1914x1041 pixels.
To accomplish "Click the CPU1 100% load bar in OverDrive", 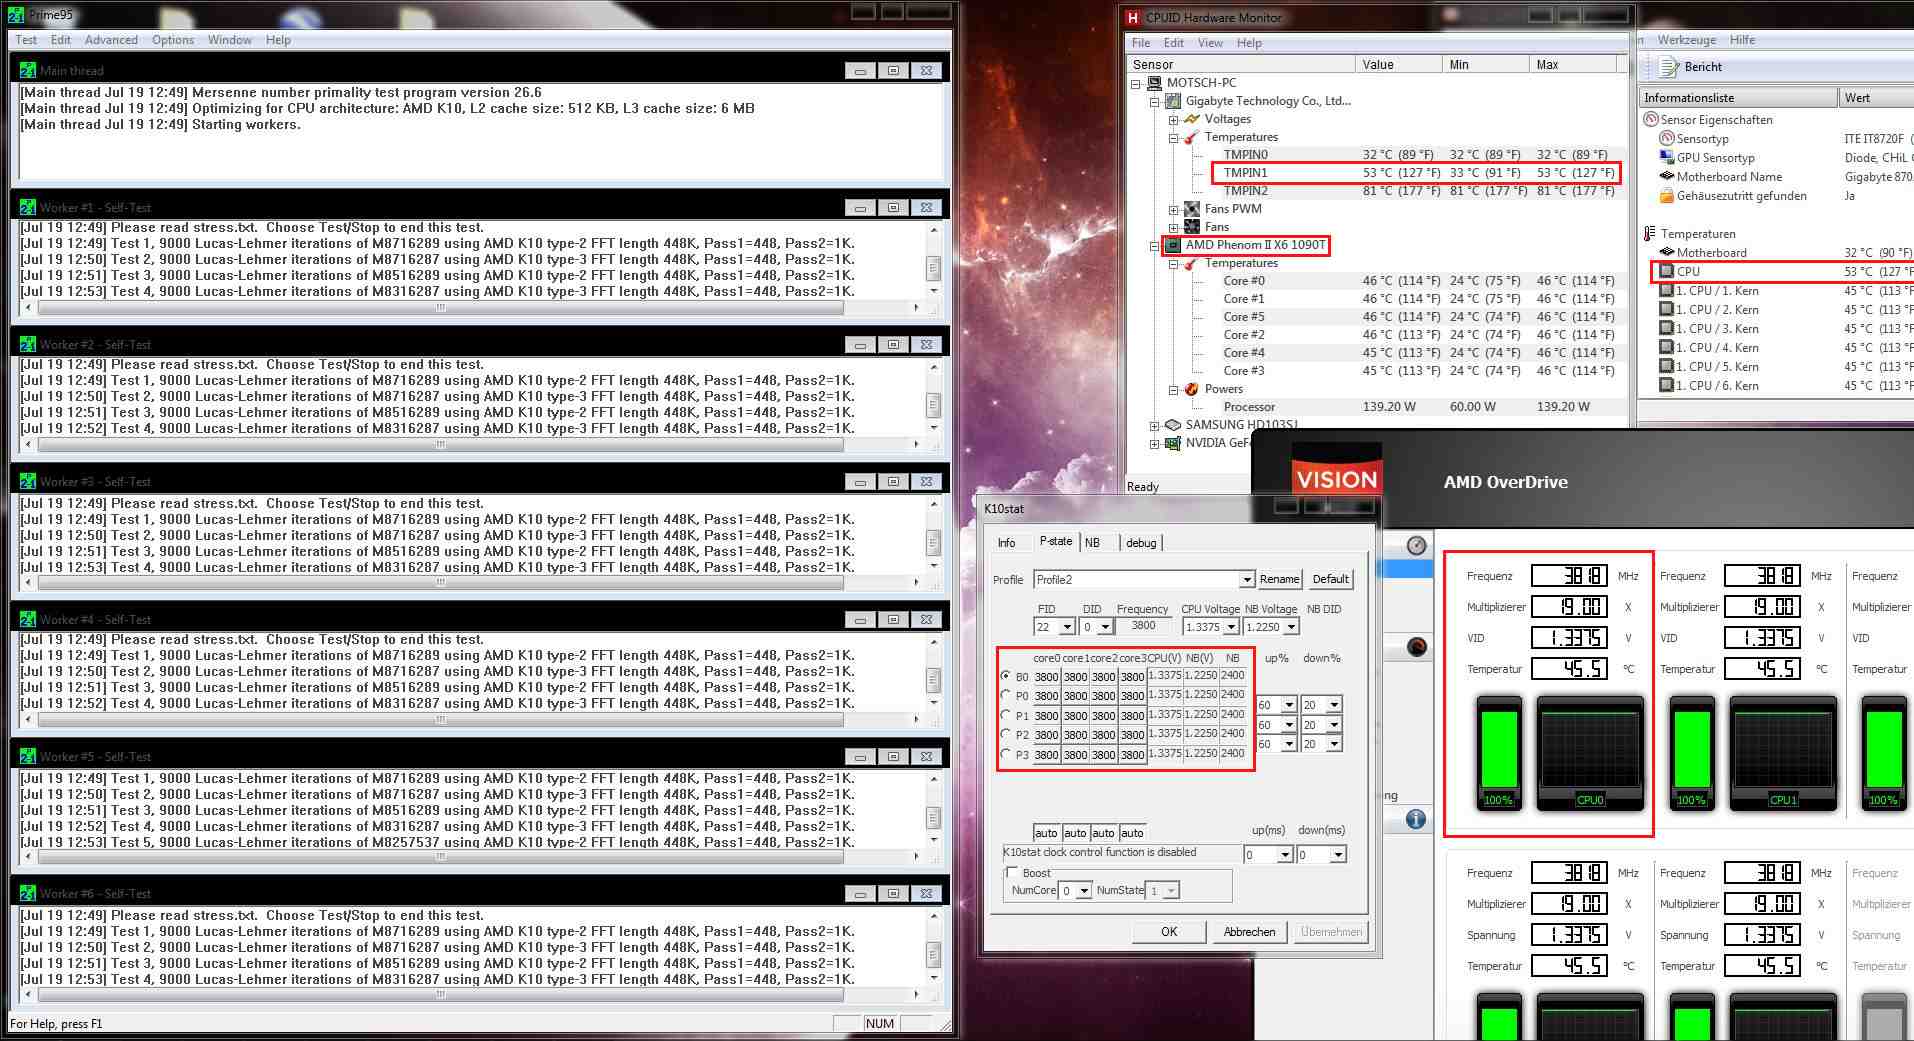I will 1692,753.
